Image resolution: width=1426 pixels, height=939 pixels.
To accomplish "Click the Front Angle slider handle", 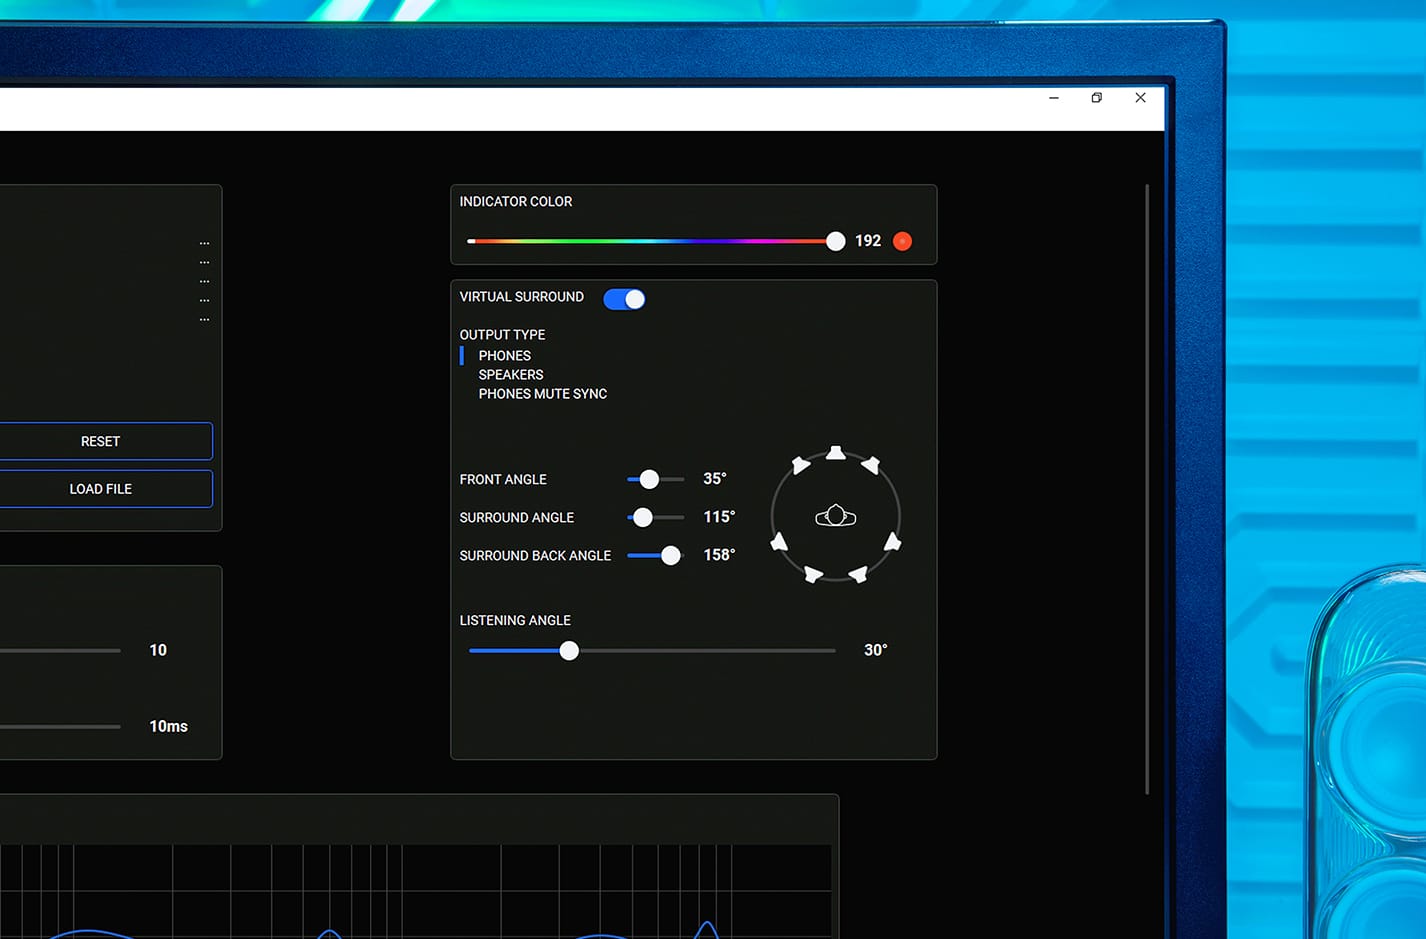I will pos(649,479).
